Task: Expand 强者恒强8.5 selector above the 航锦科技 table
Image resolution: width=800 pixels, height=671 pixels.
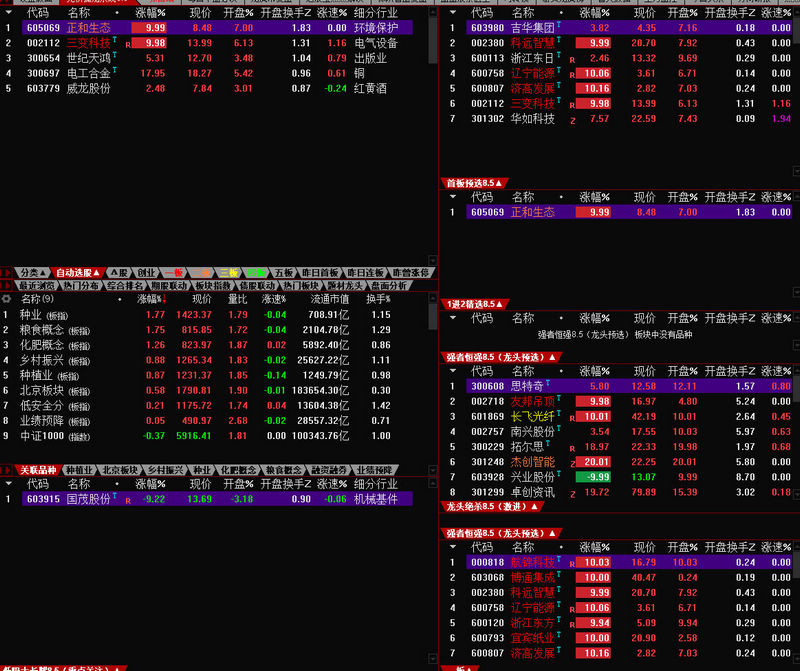Action: 501,533
